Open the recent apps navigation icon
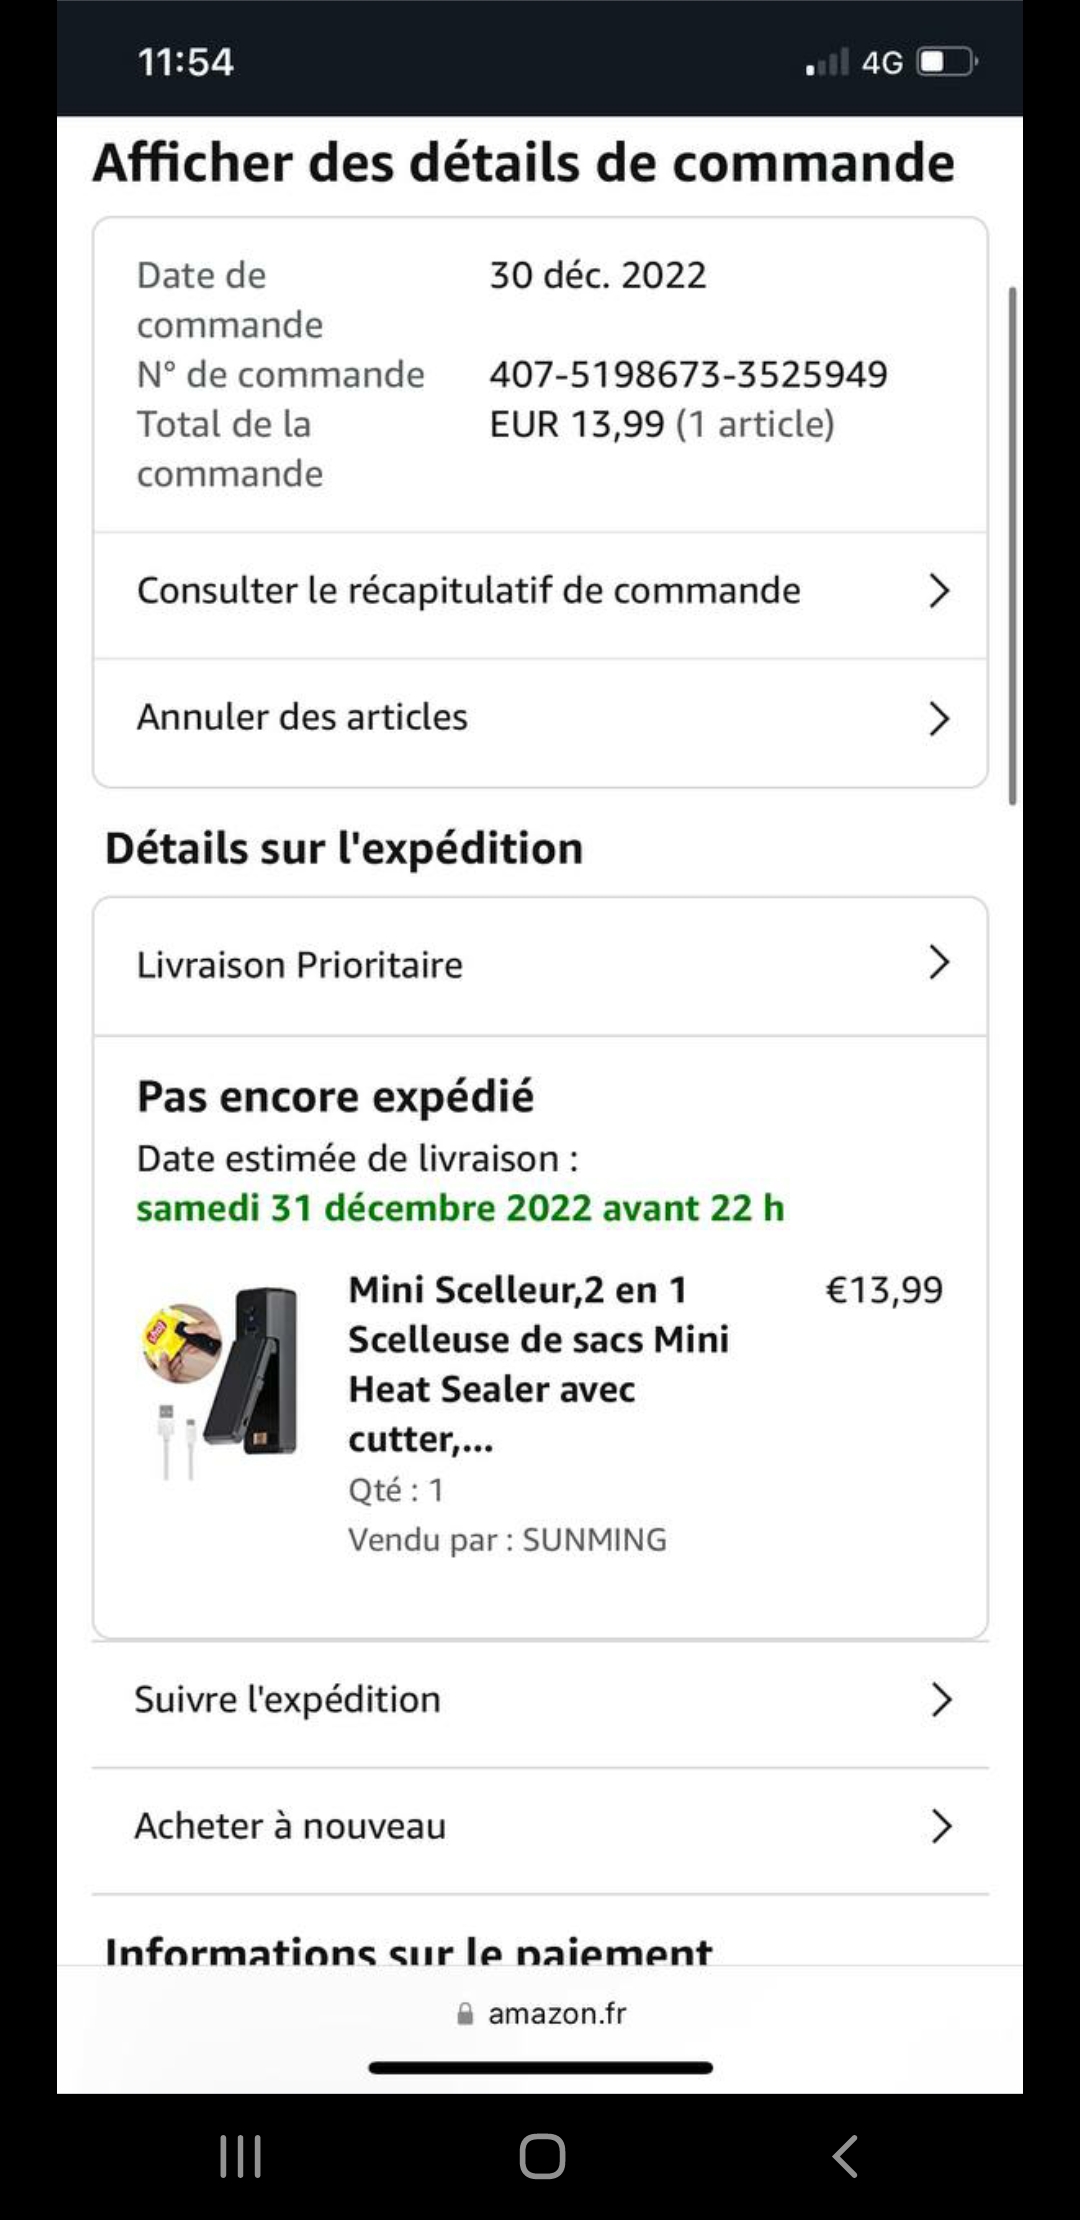The image size is (1080, 2220). [241, 2156]
